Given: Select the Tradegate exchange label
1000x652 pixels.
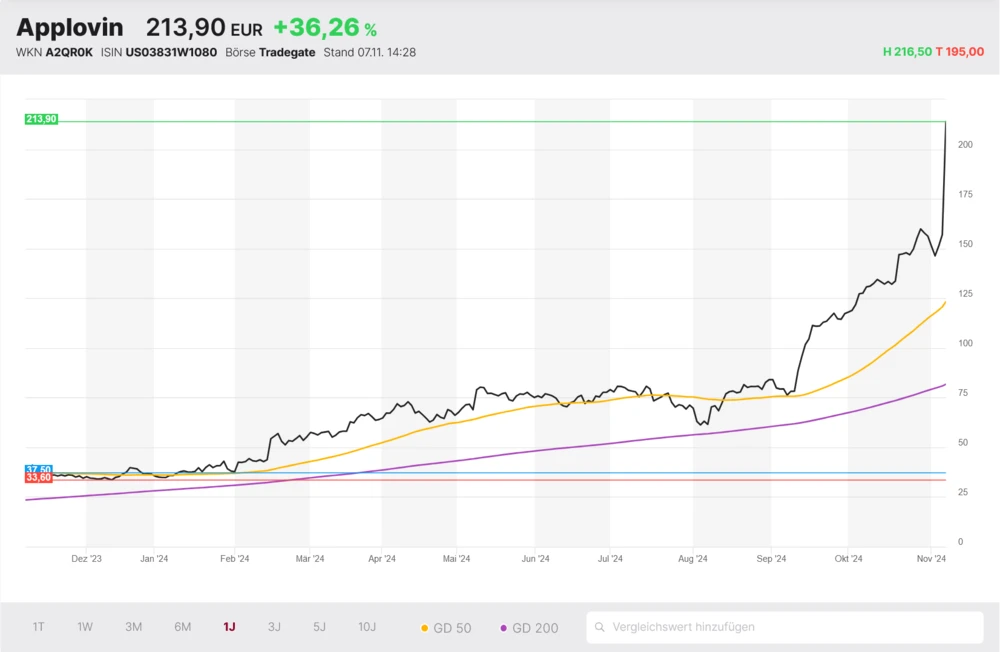Looking at the screenshot, I should (287, 52).
